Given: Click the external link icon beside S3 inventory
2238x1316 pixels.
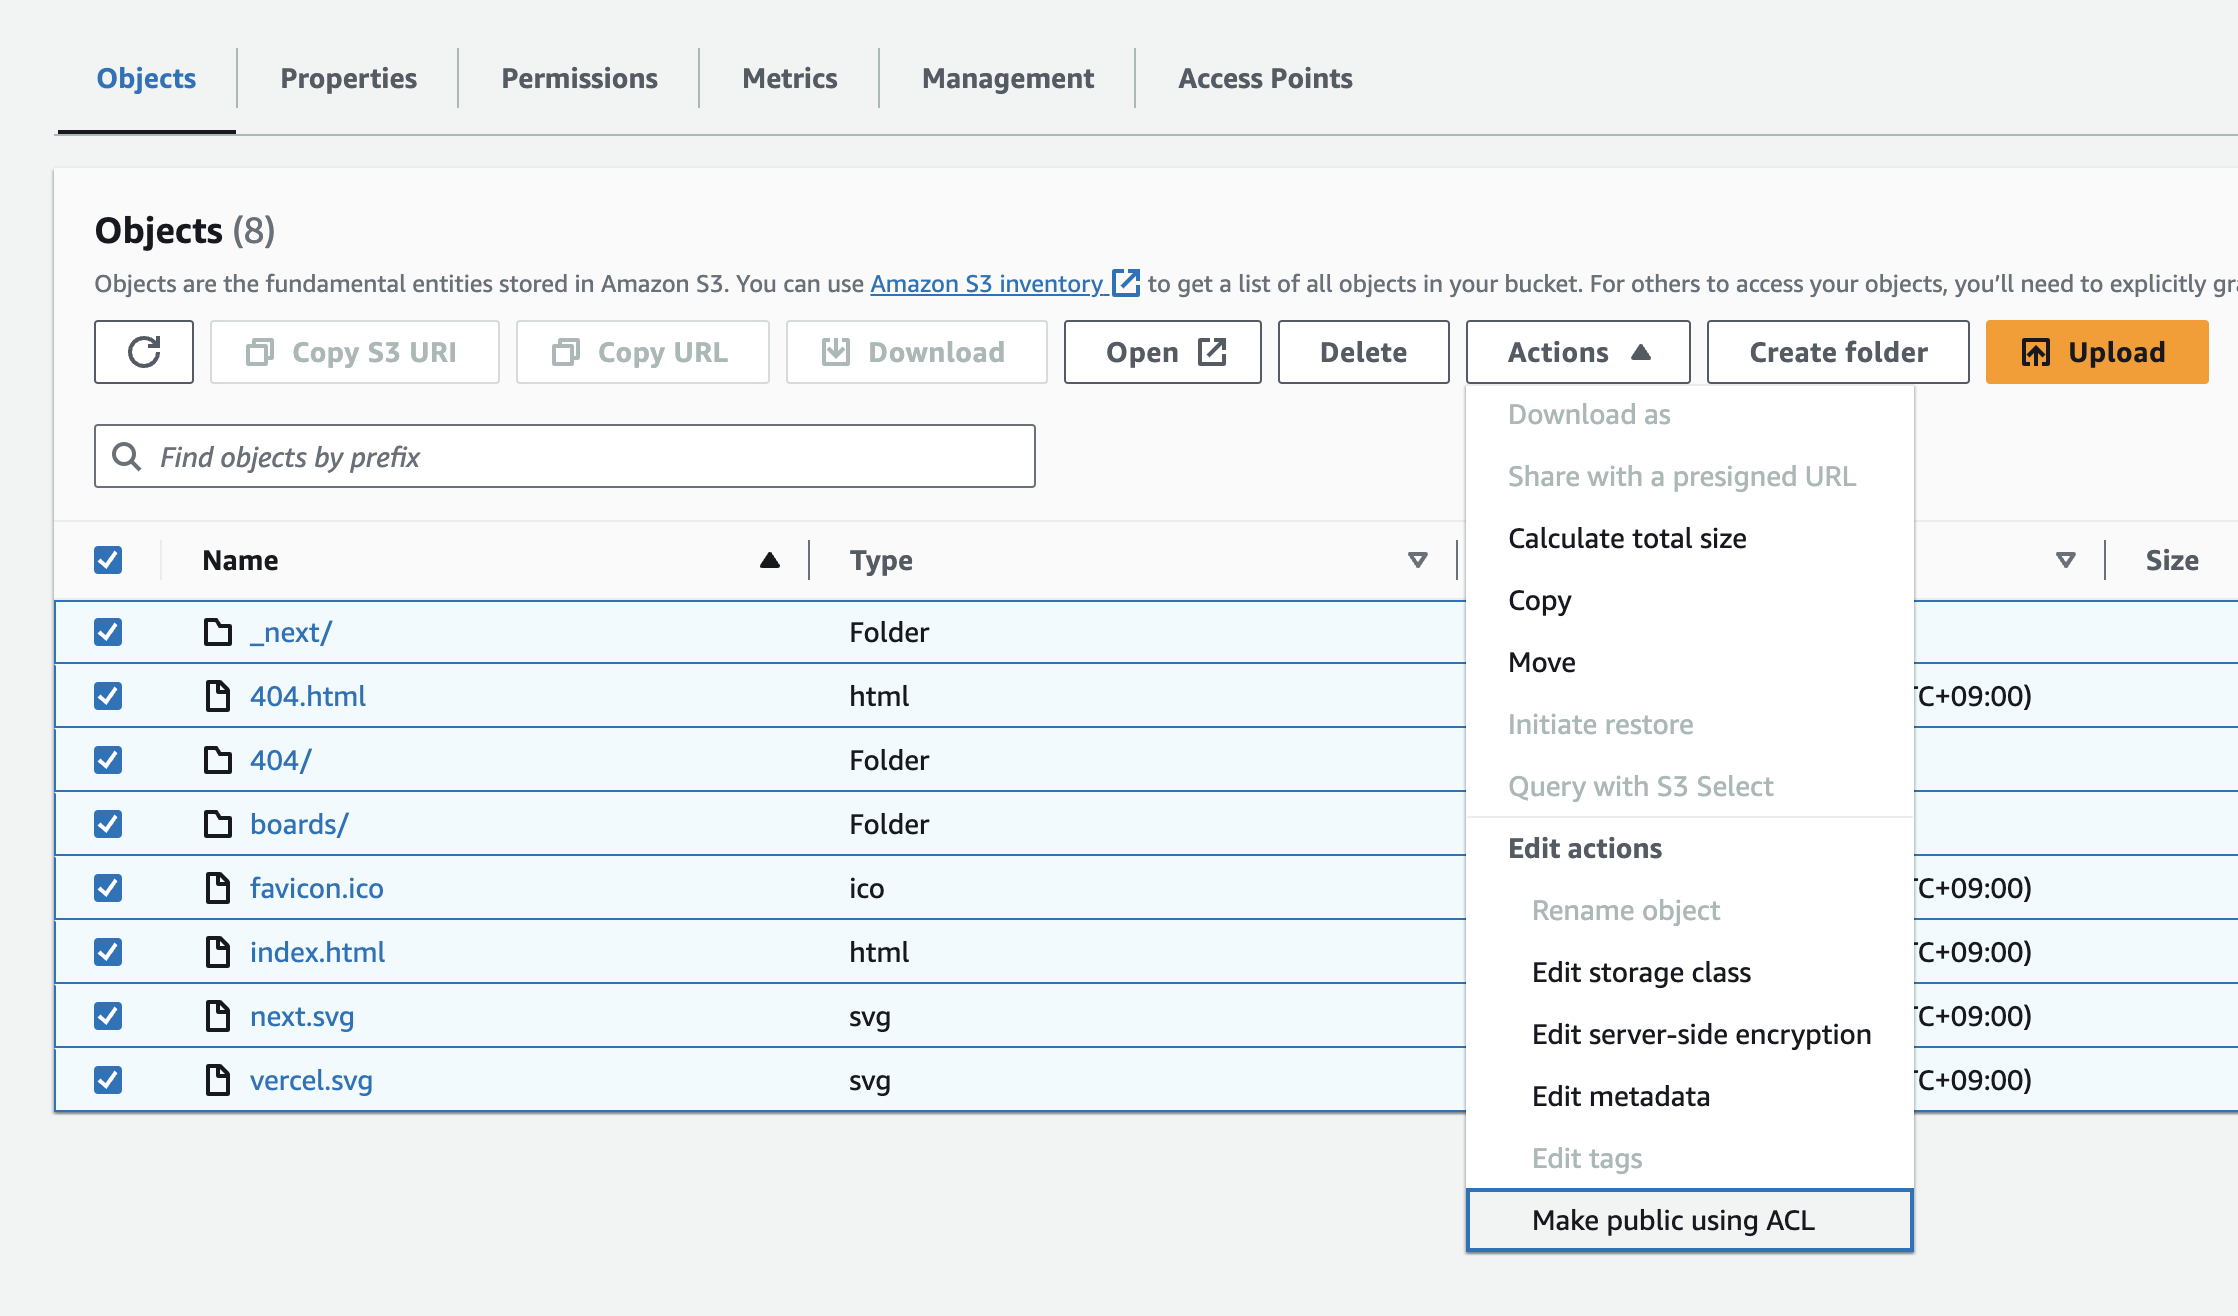Looking at the screenshot, I should coord(1126,283).
